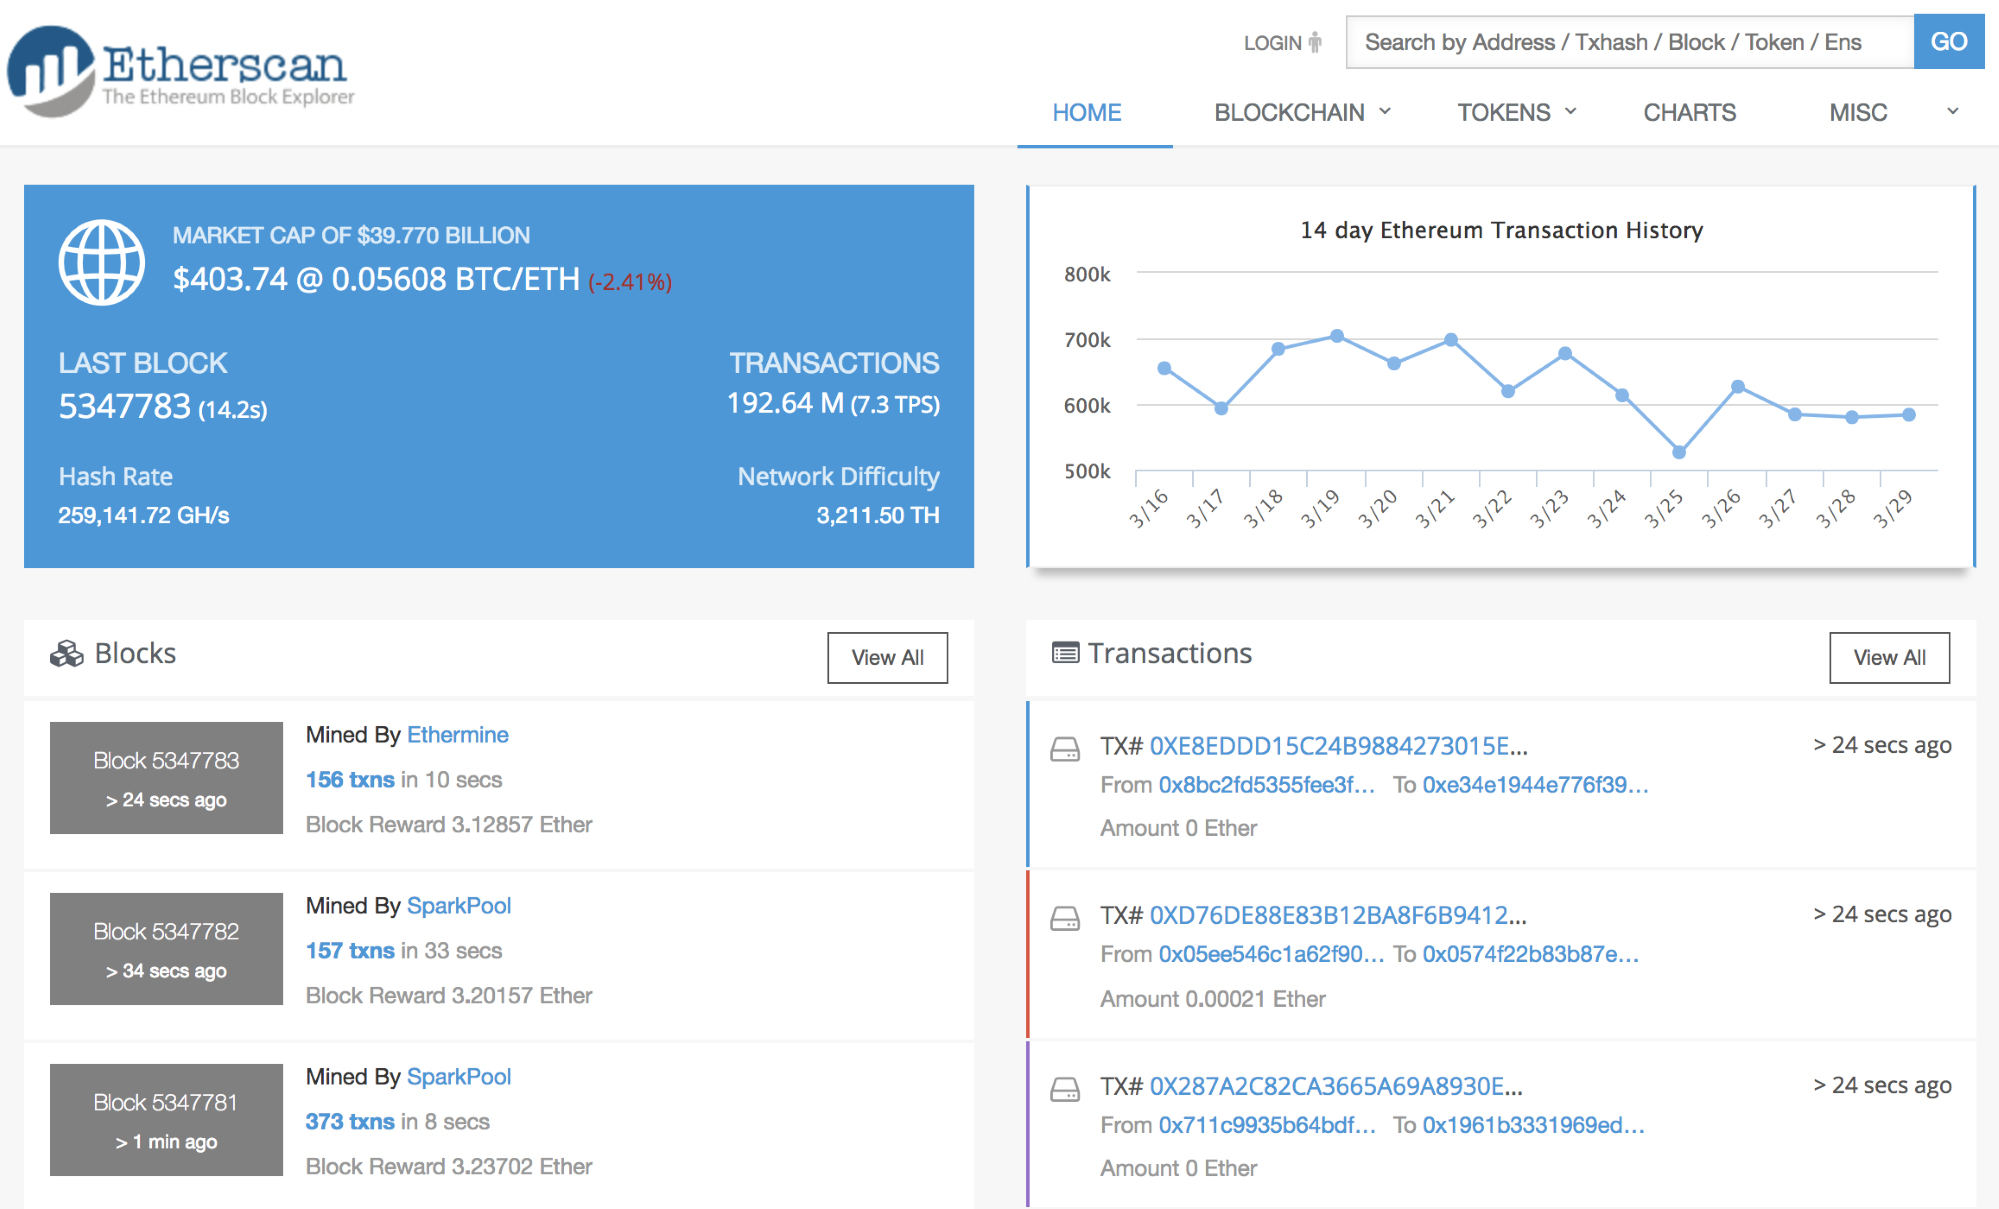Open transaction 0XD76DE88E83B12BA8F6B9412...

(1338, 915)
